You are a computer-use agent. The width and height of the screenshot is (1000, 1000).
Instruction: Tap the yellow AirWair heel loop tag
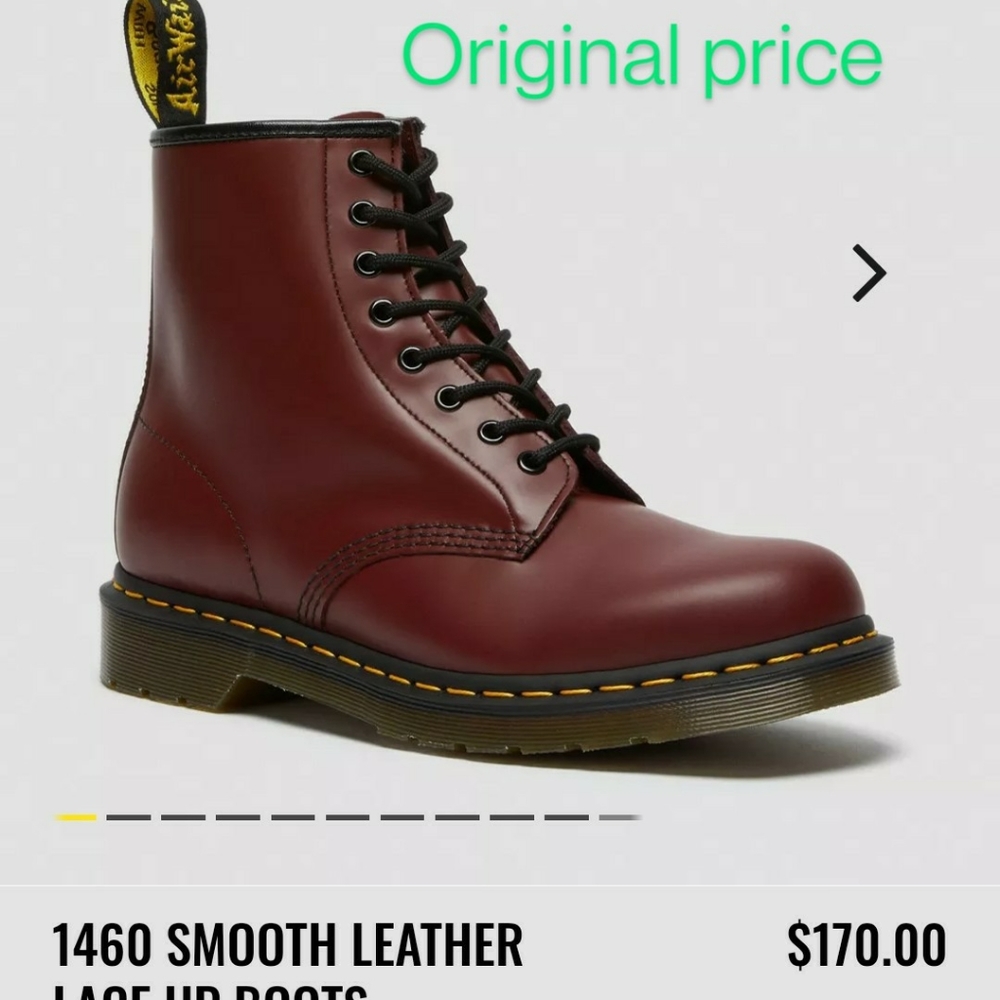165,61
